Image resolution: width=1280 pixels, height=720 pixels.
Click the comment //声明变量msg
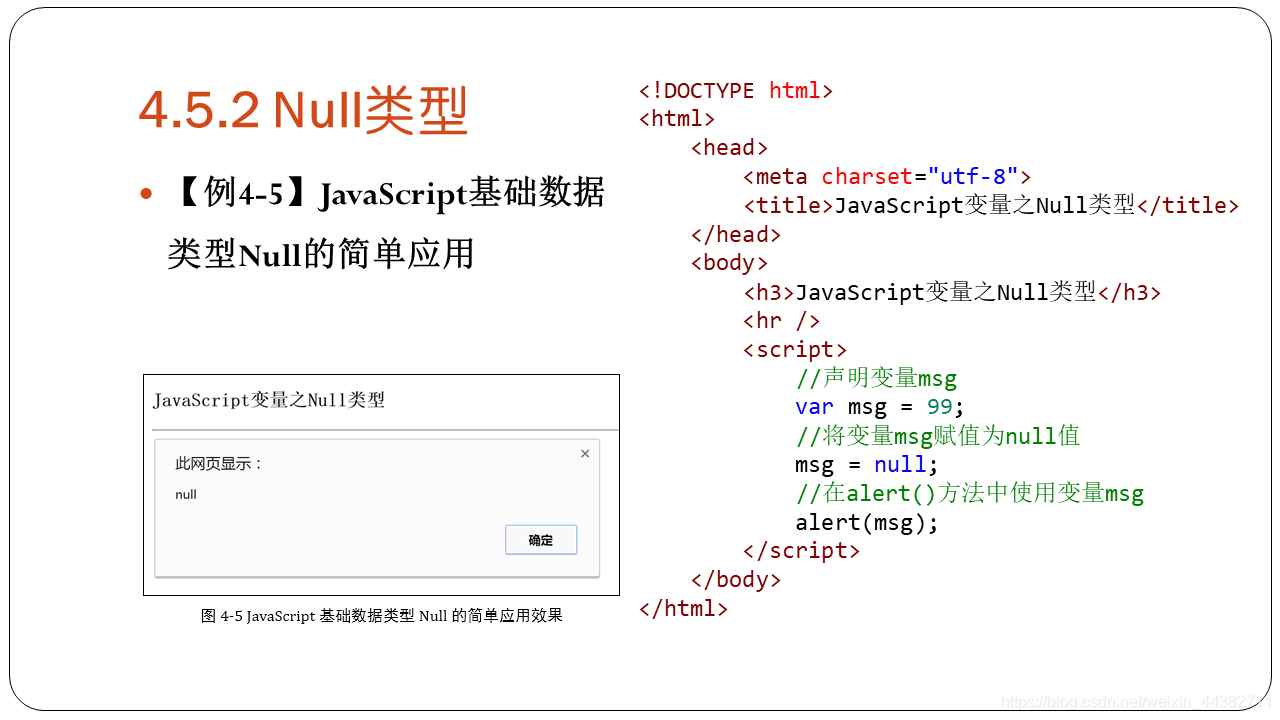click(x=876, y=379)
